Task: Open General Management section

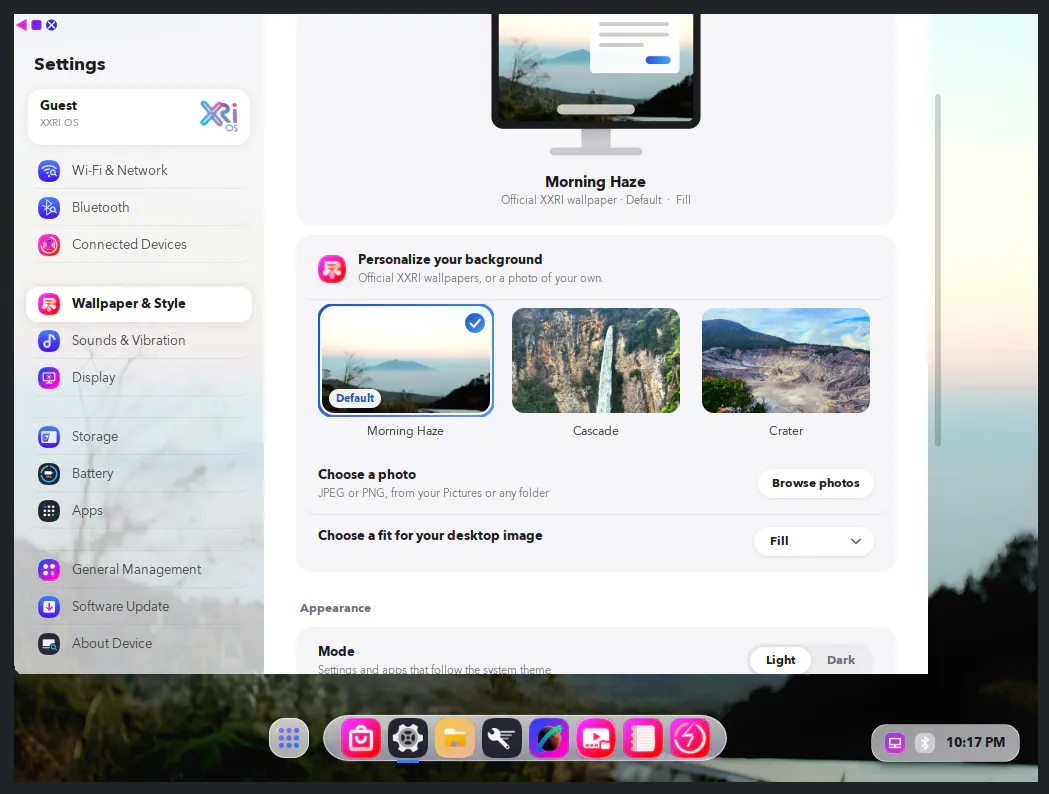Action: (139, 570)
